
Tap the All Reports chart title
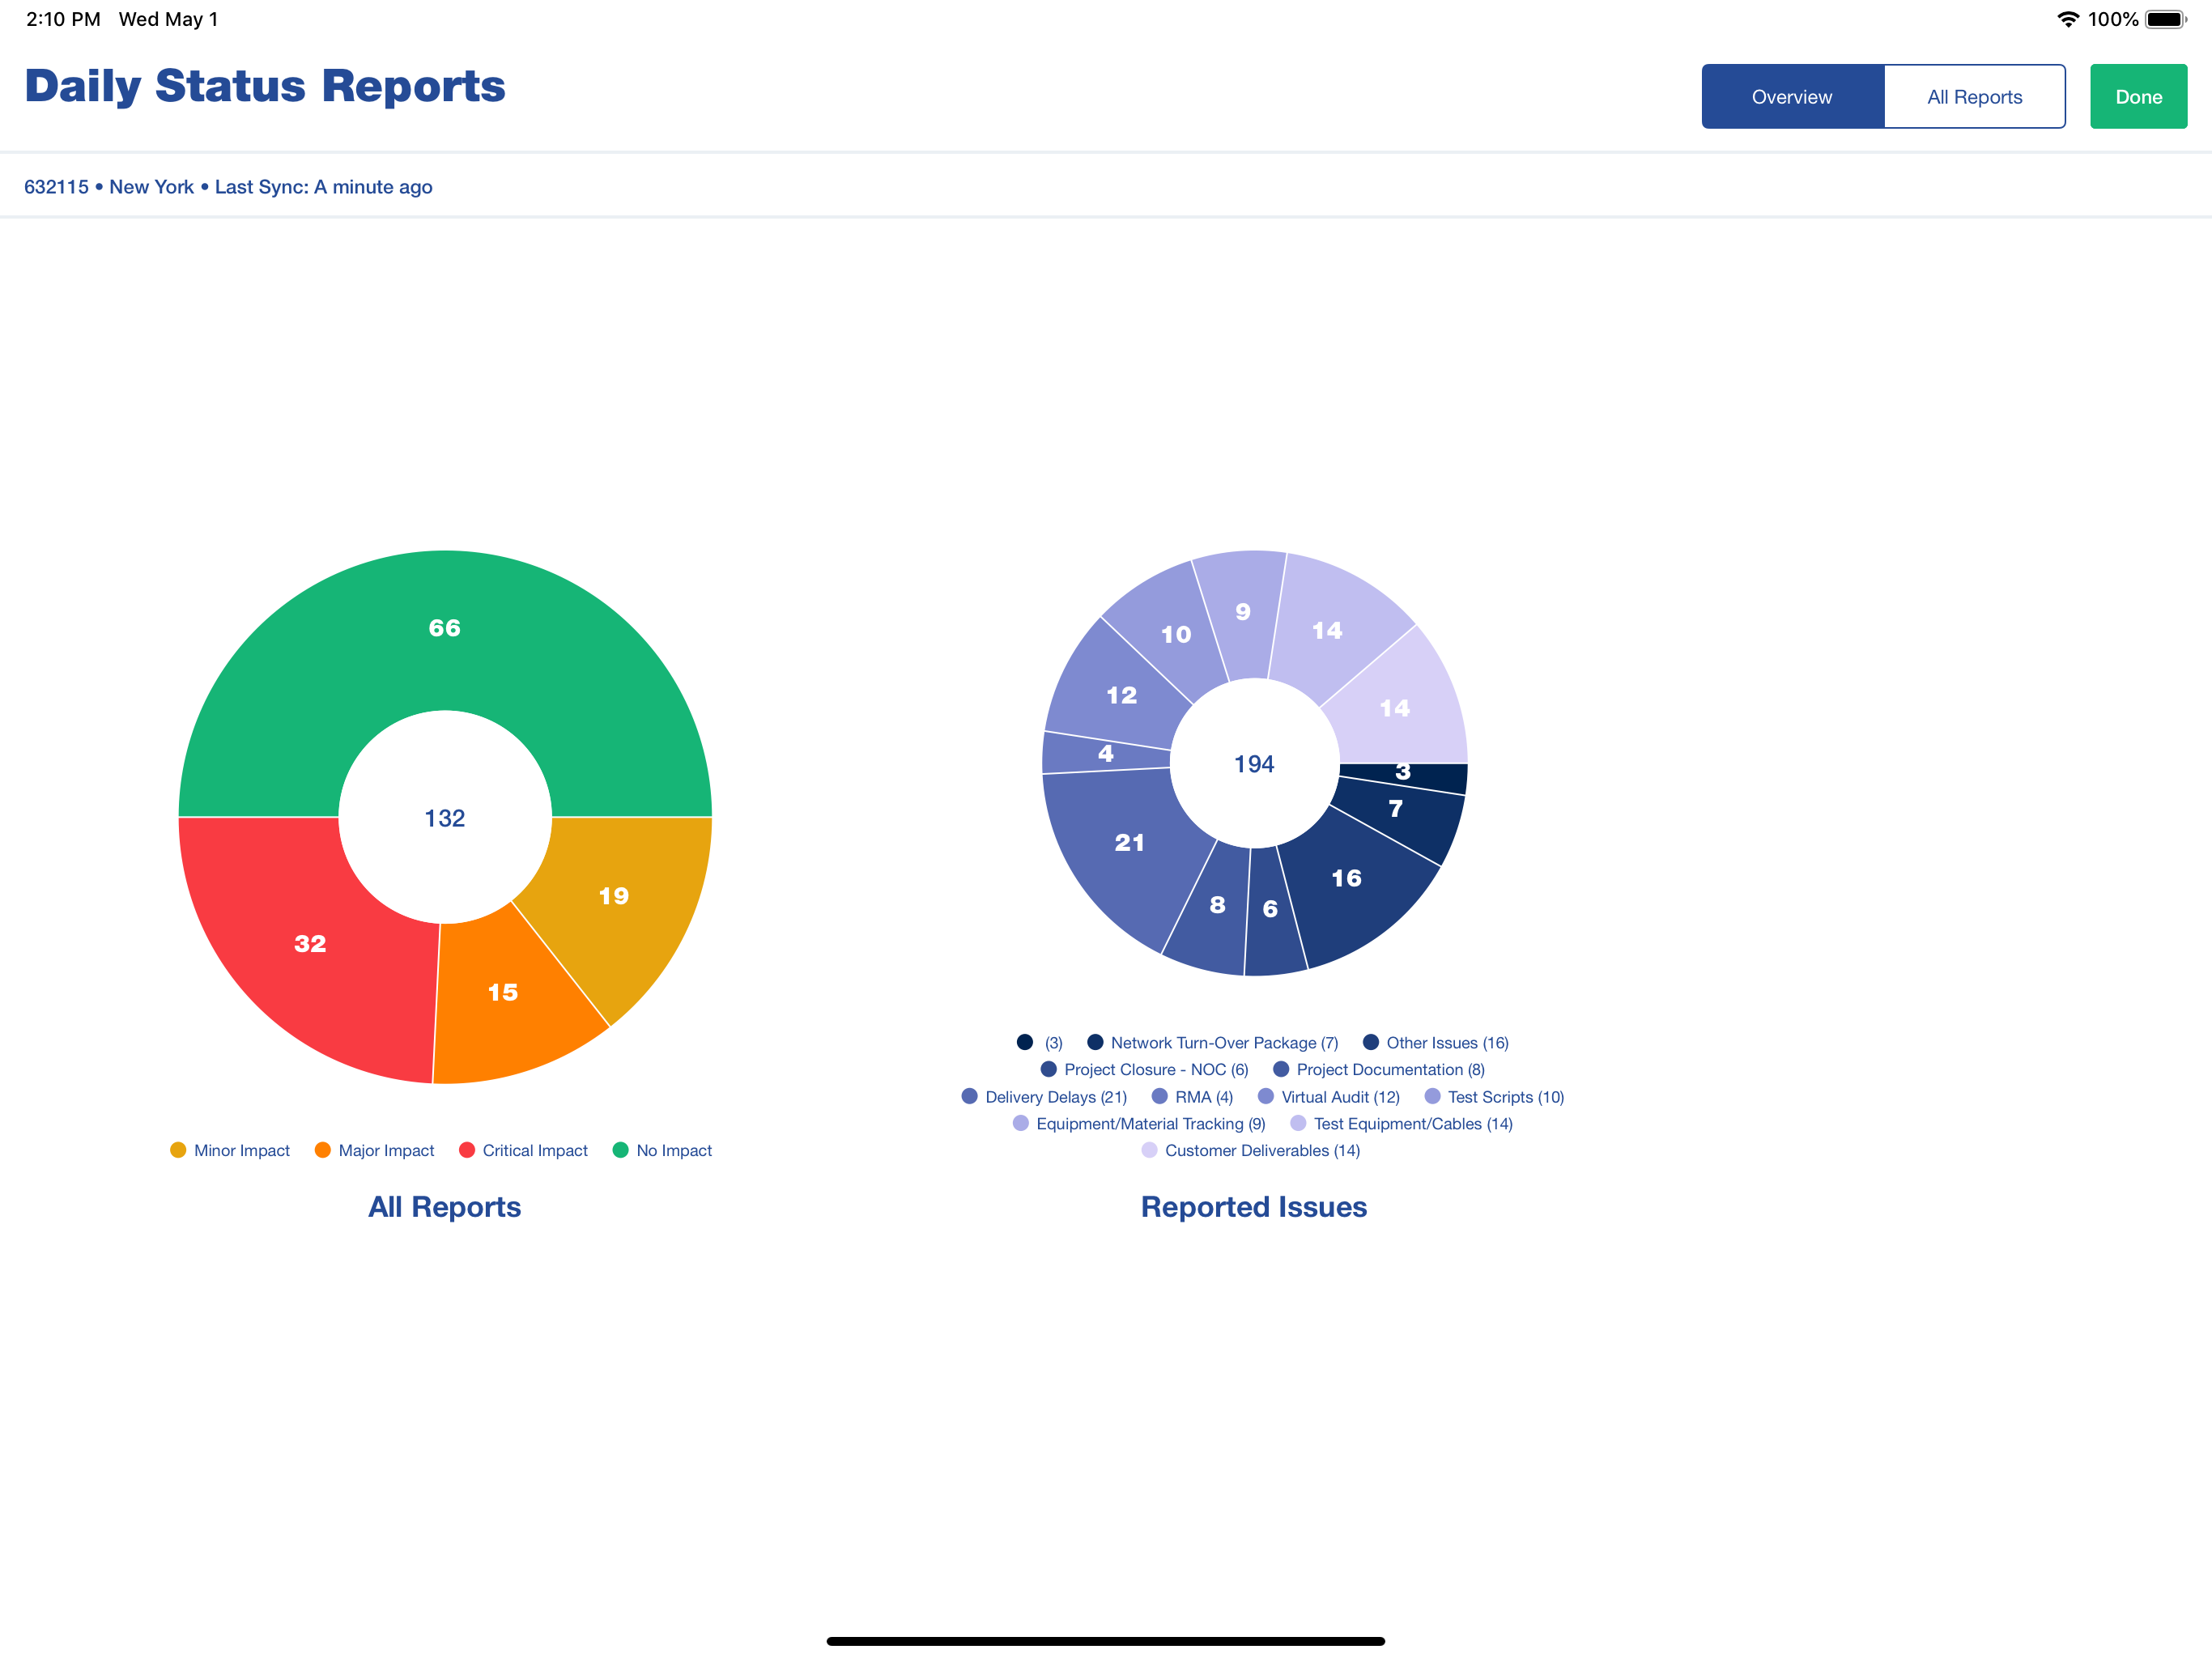445,1207
